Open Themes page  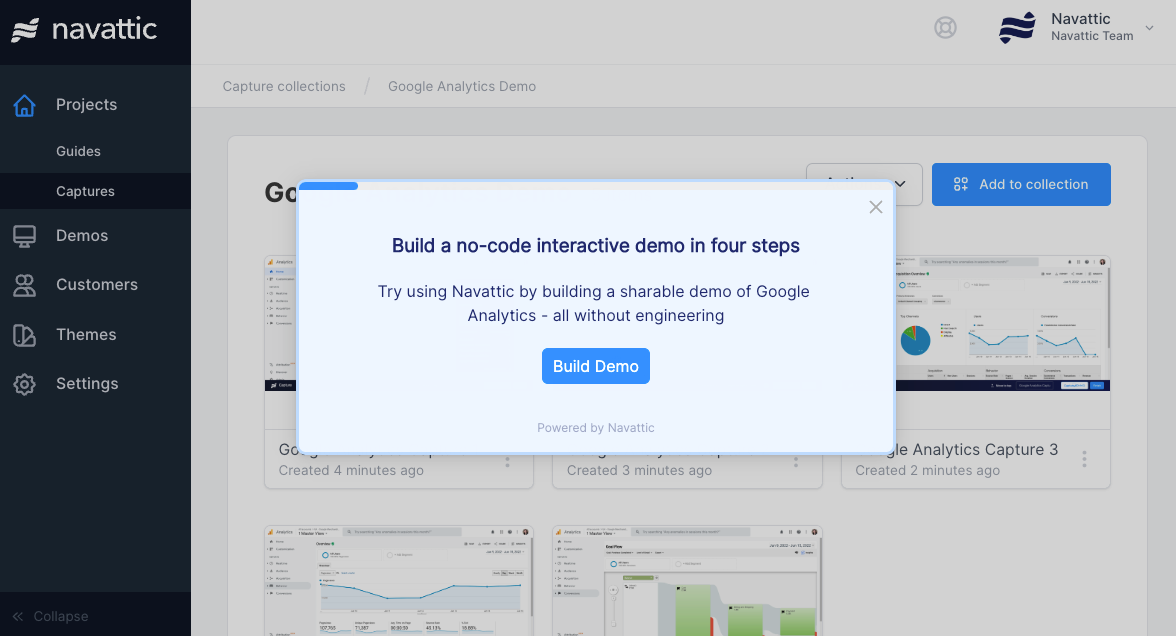click(x=86, y=334)
